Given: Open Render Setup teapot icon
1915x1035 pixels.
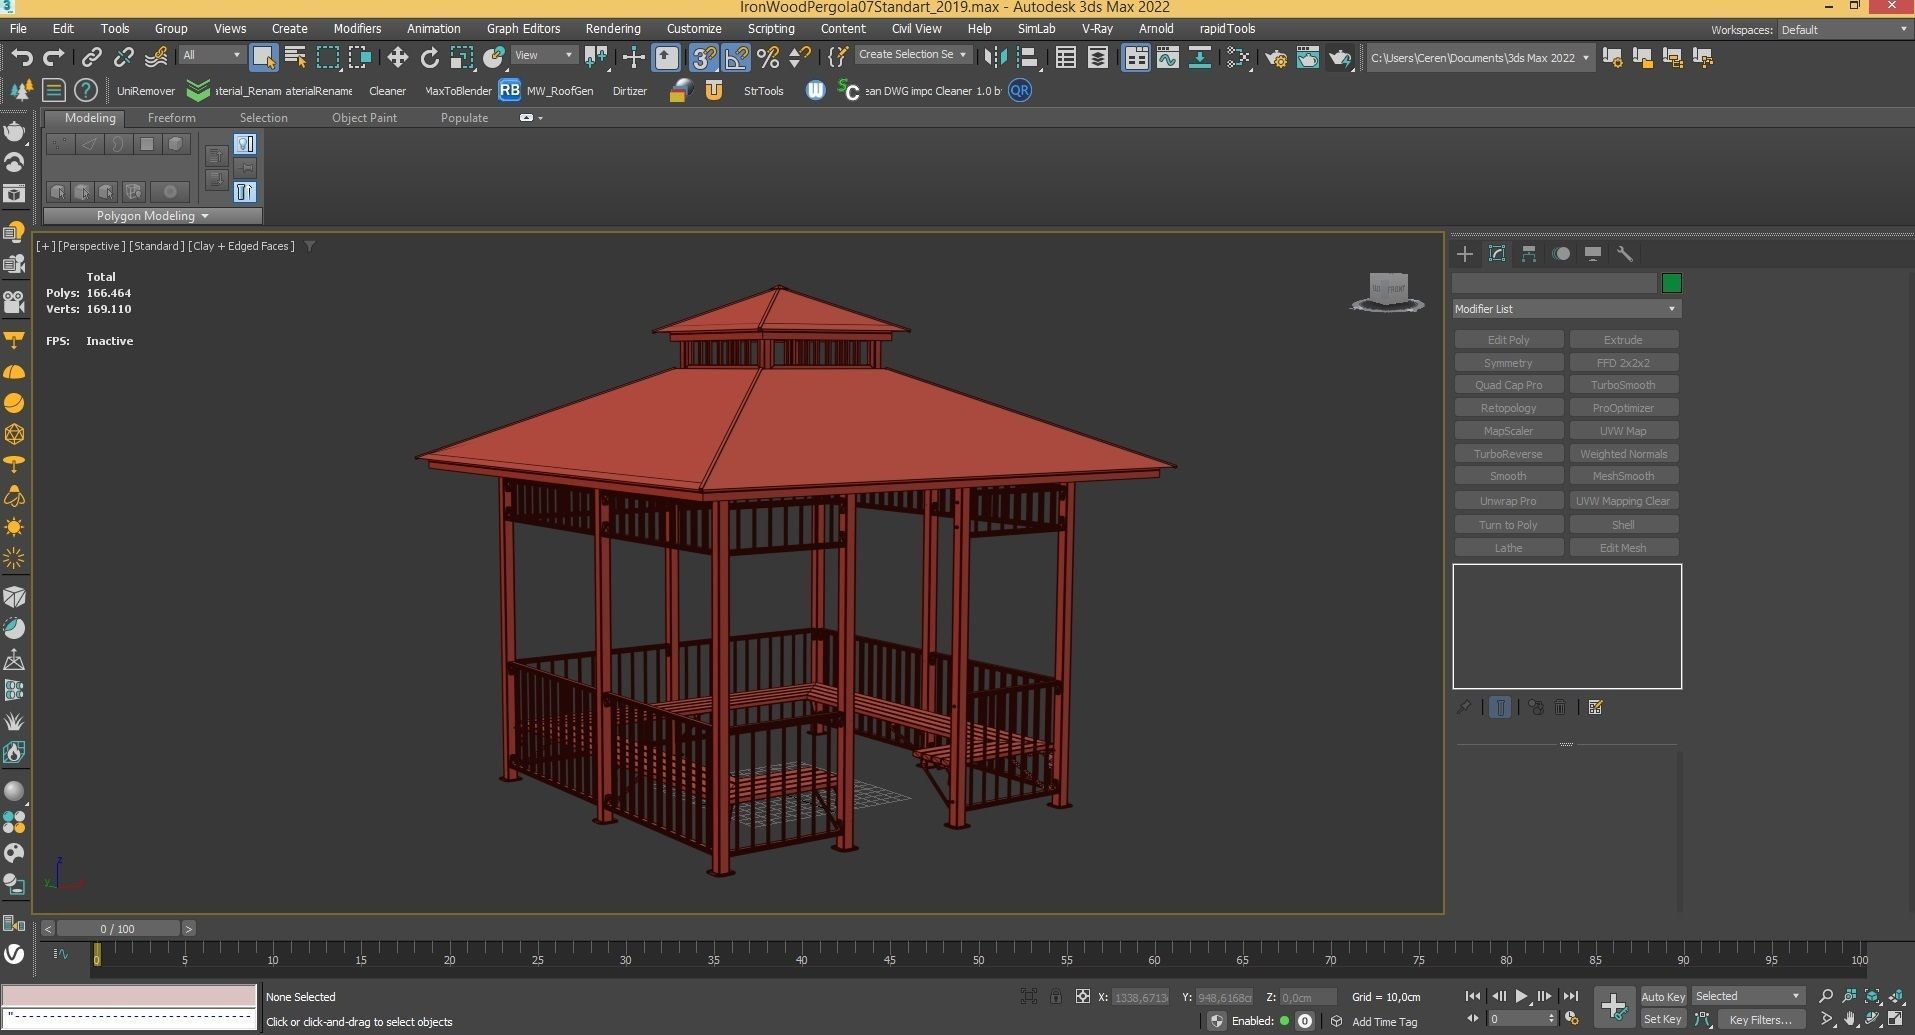Looking at the screenshot, I should (x=1275, y=57).
